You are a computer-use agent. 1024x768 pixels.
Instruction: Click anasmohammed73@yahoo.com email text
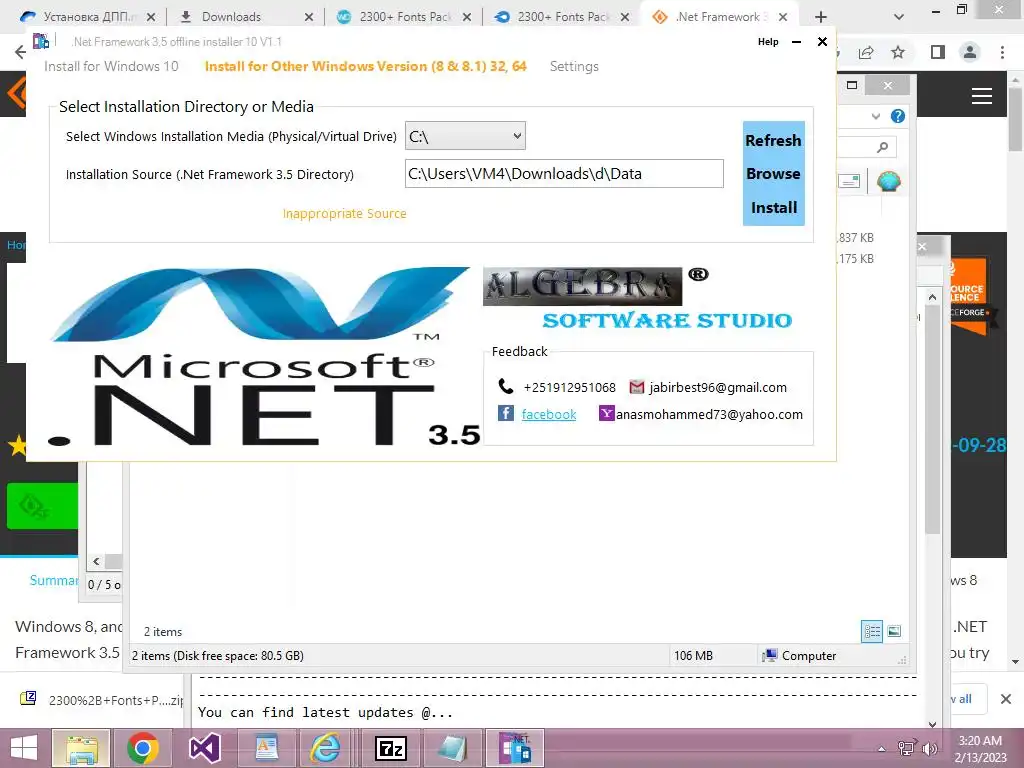click(x=709, y=414)
